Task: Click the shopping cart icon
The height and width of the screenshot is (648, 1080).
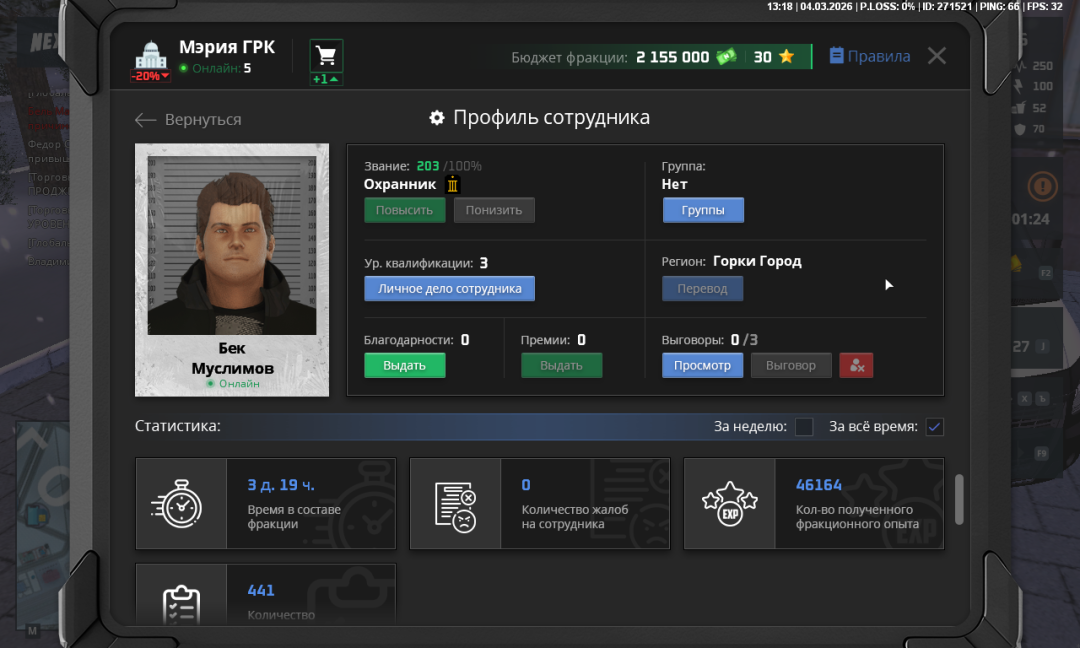Action: tap(326, 54)
